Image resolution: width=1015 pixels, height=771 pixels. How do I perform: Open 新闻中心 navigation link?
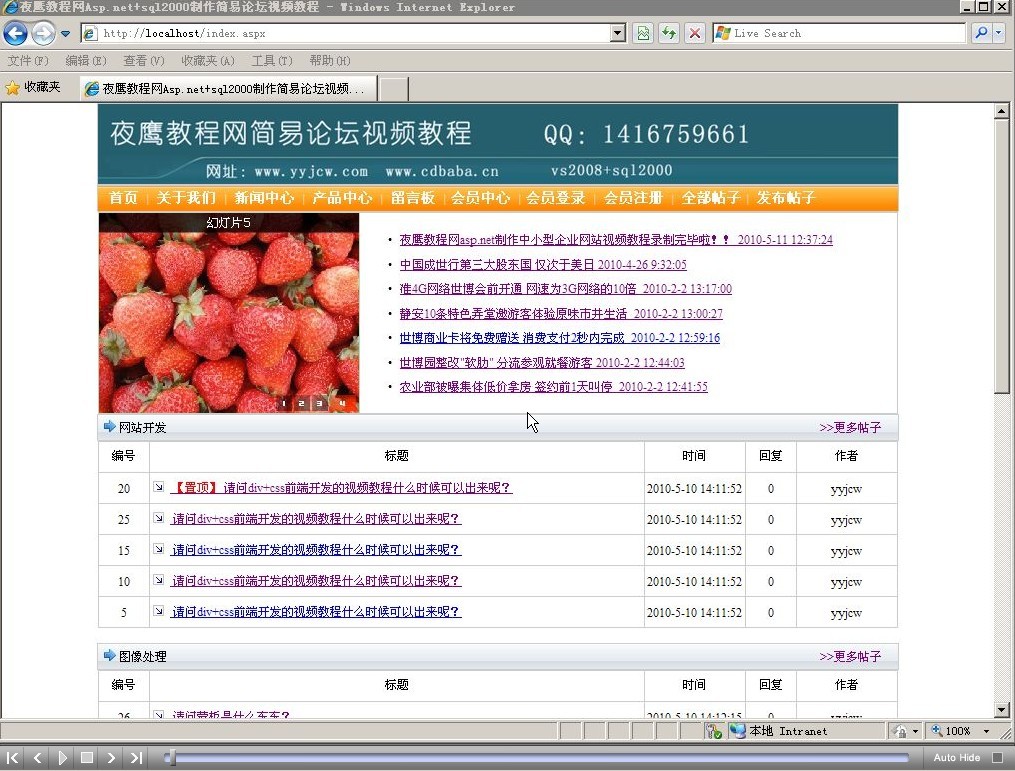pyautogui.click(x=264, y=197)
